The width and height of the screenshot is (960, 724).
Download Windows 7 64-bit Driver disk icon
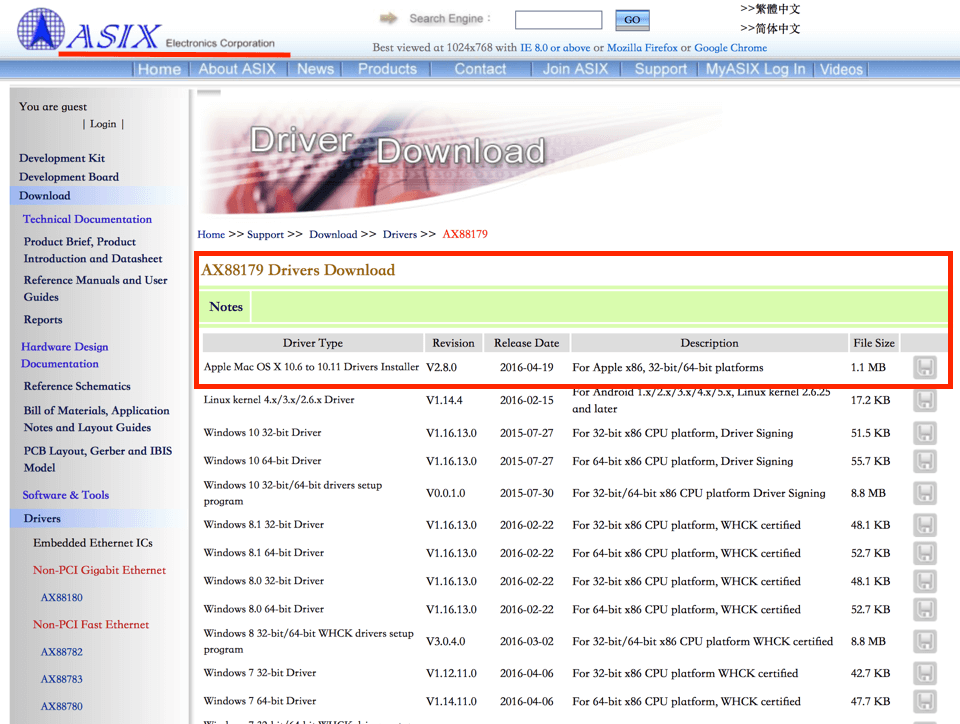tap(925, 701)
